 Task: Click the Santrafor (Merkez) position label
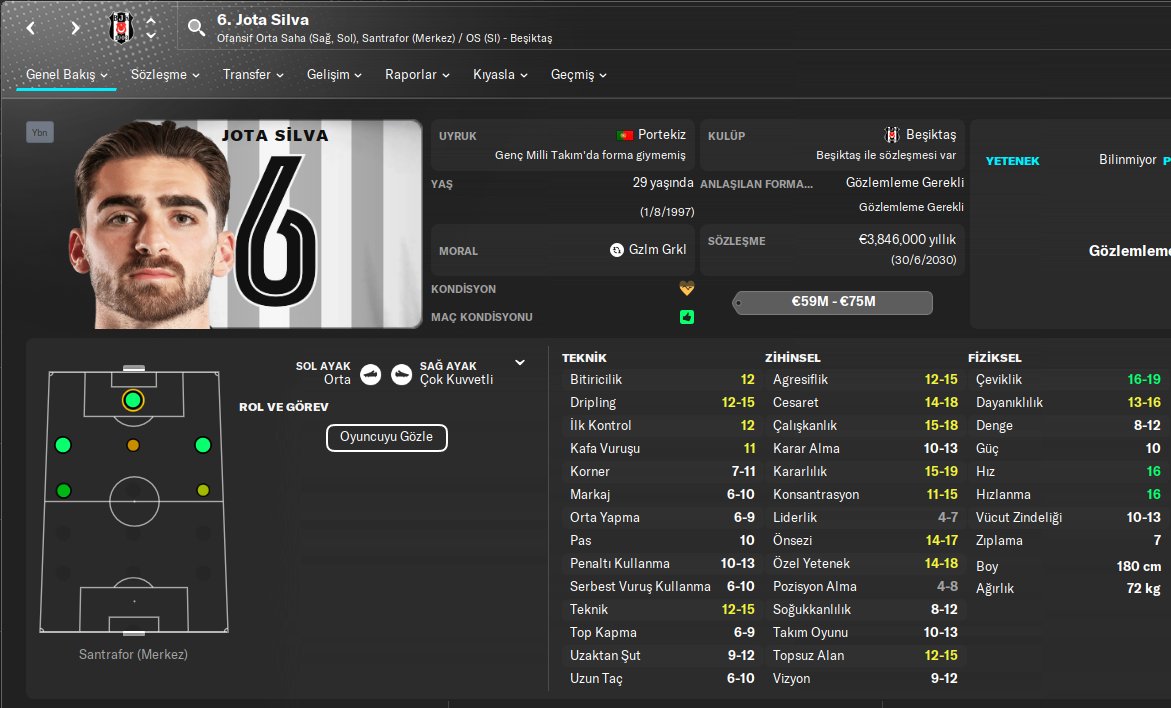133,654
